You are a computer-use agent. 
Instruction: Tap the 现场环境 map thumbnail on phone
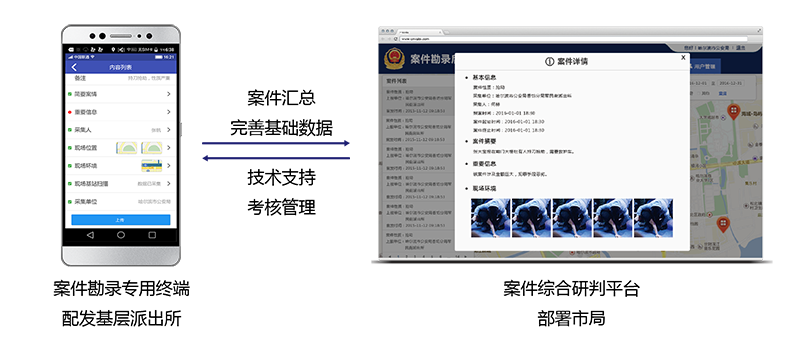click(152, 166)
